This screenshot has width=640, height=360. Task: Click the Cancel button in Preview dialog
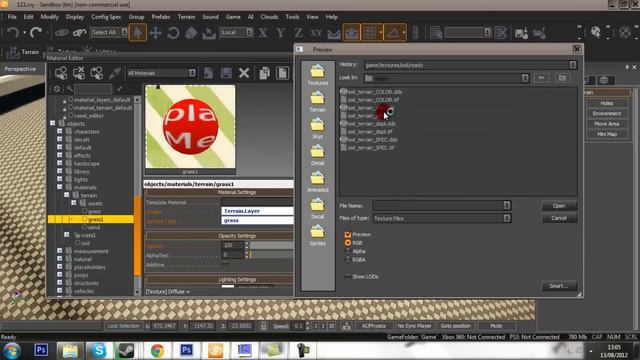(559, 218)
